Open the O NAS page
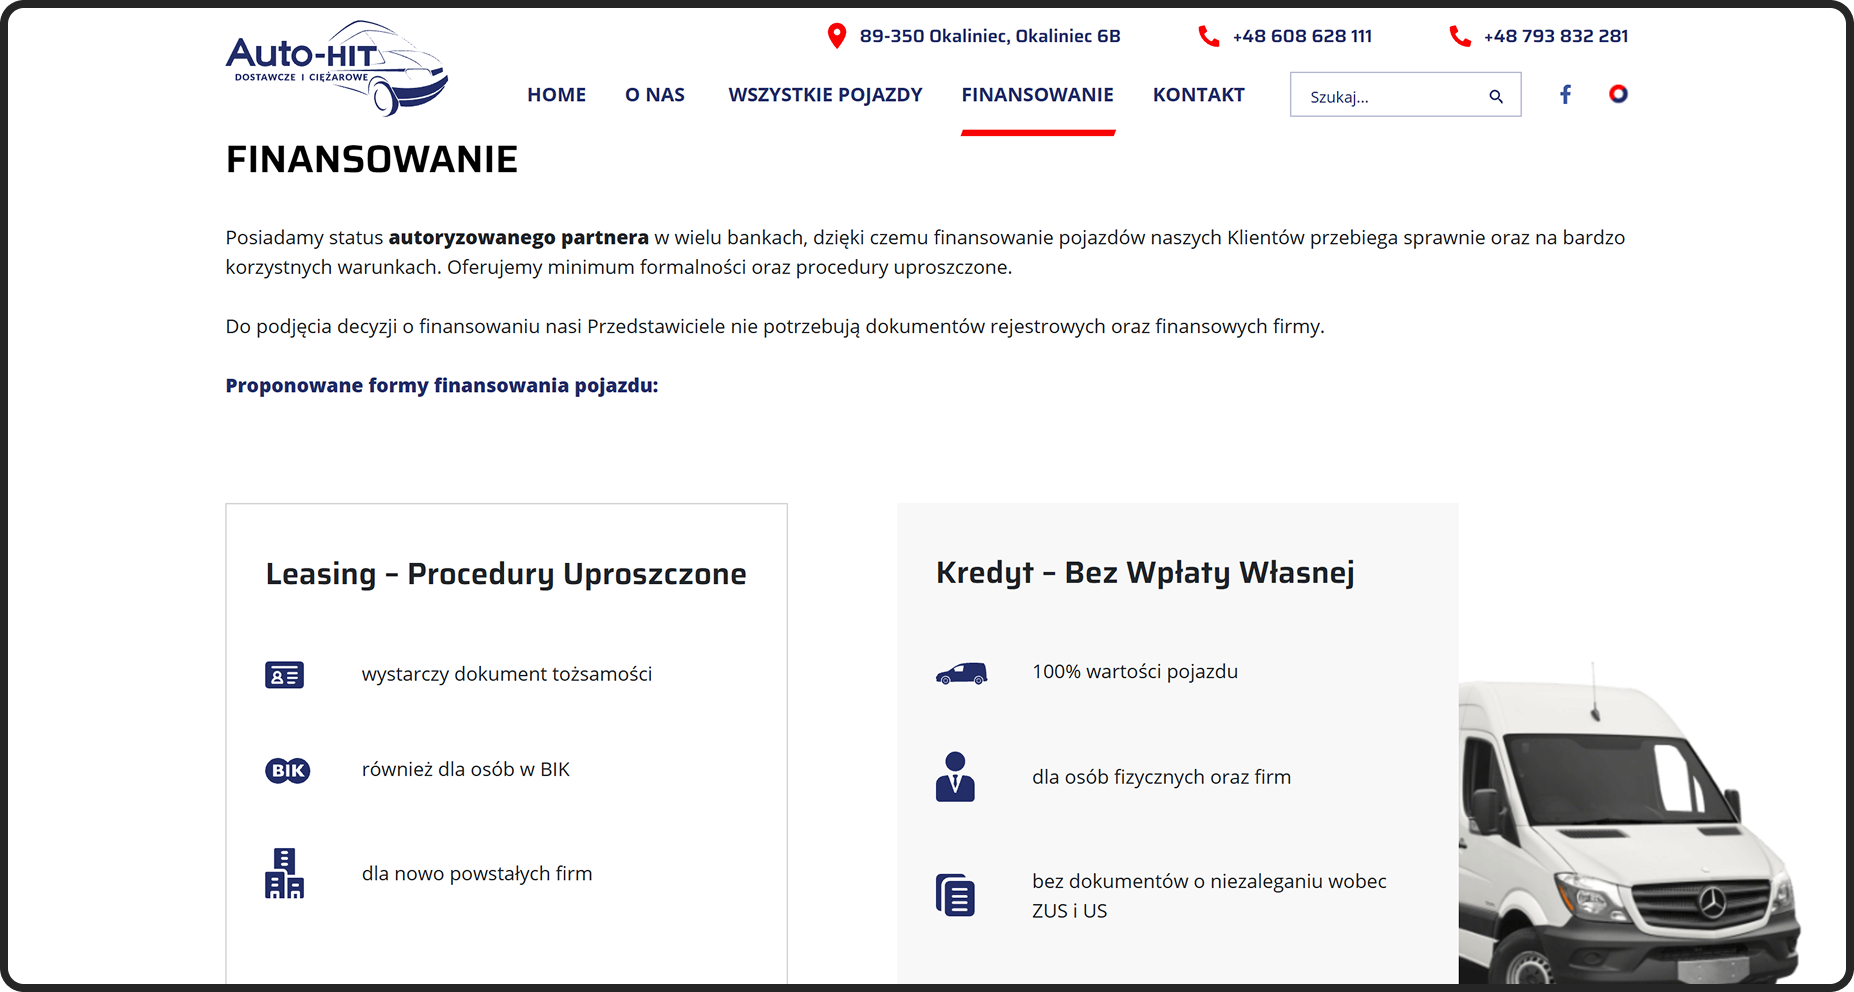Screen dimensions: 1854x992 654,95
